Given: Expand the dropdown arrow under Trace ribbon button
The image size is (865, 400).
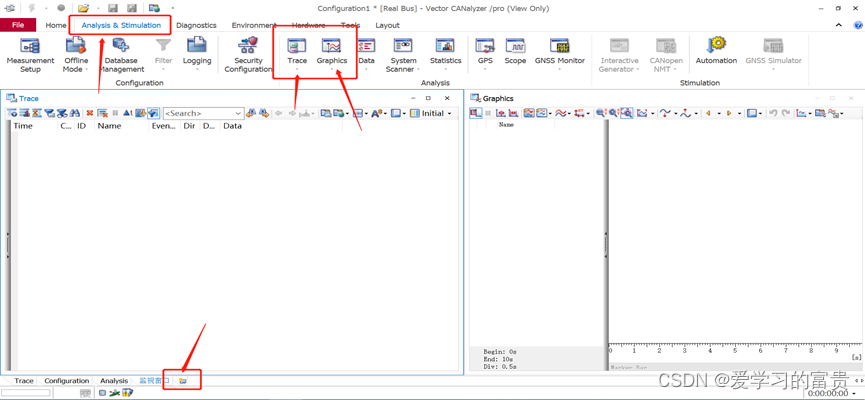Looking at the screenshot, I should pyautogui.click(x=297, y=70).
